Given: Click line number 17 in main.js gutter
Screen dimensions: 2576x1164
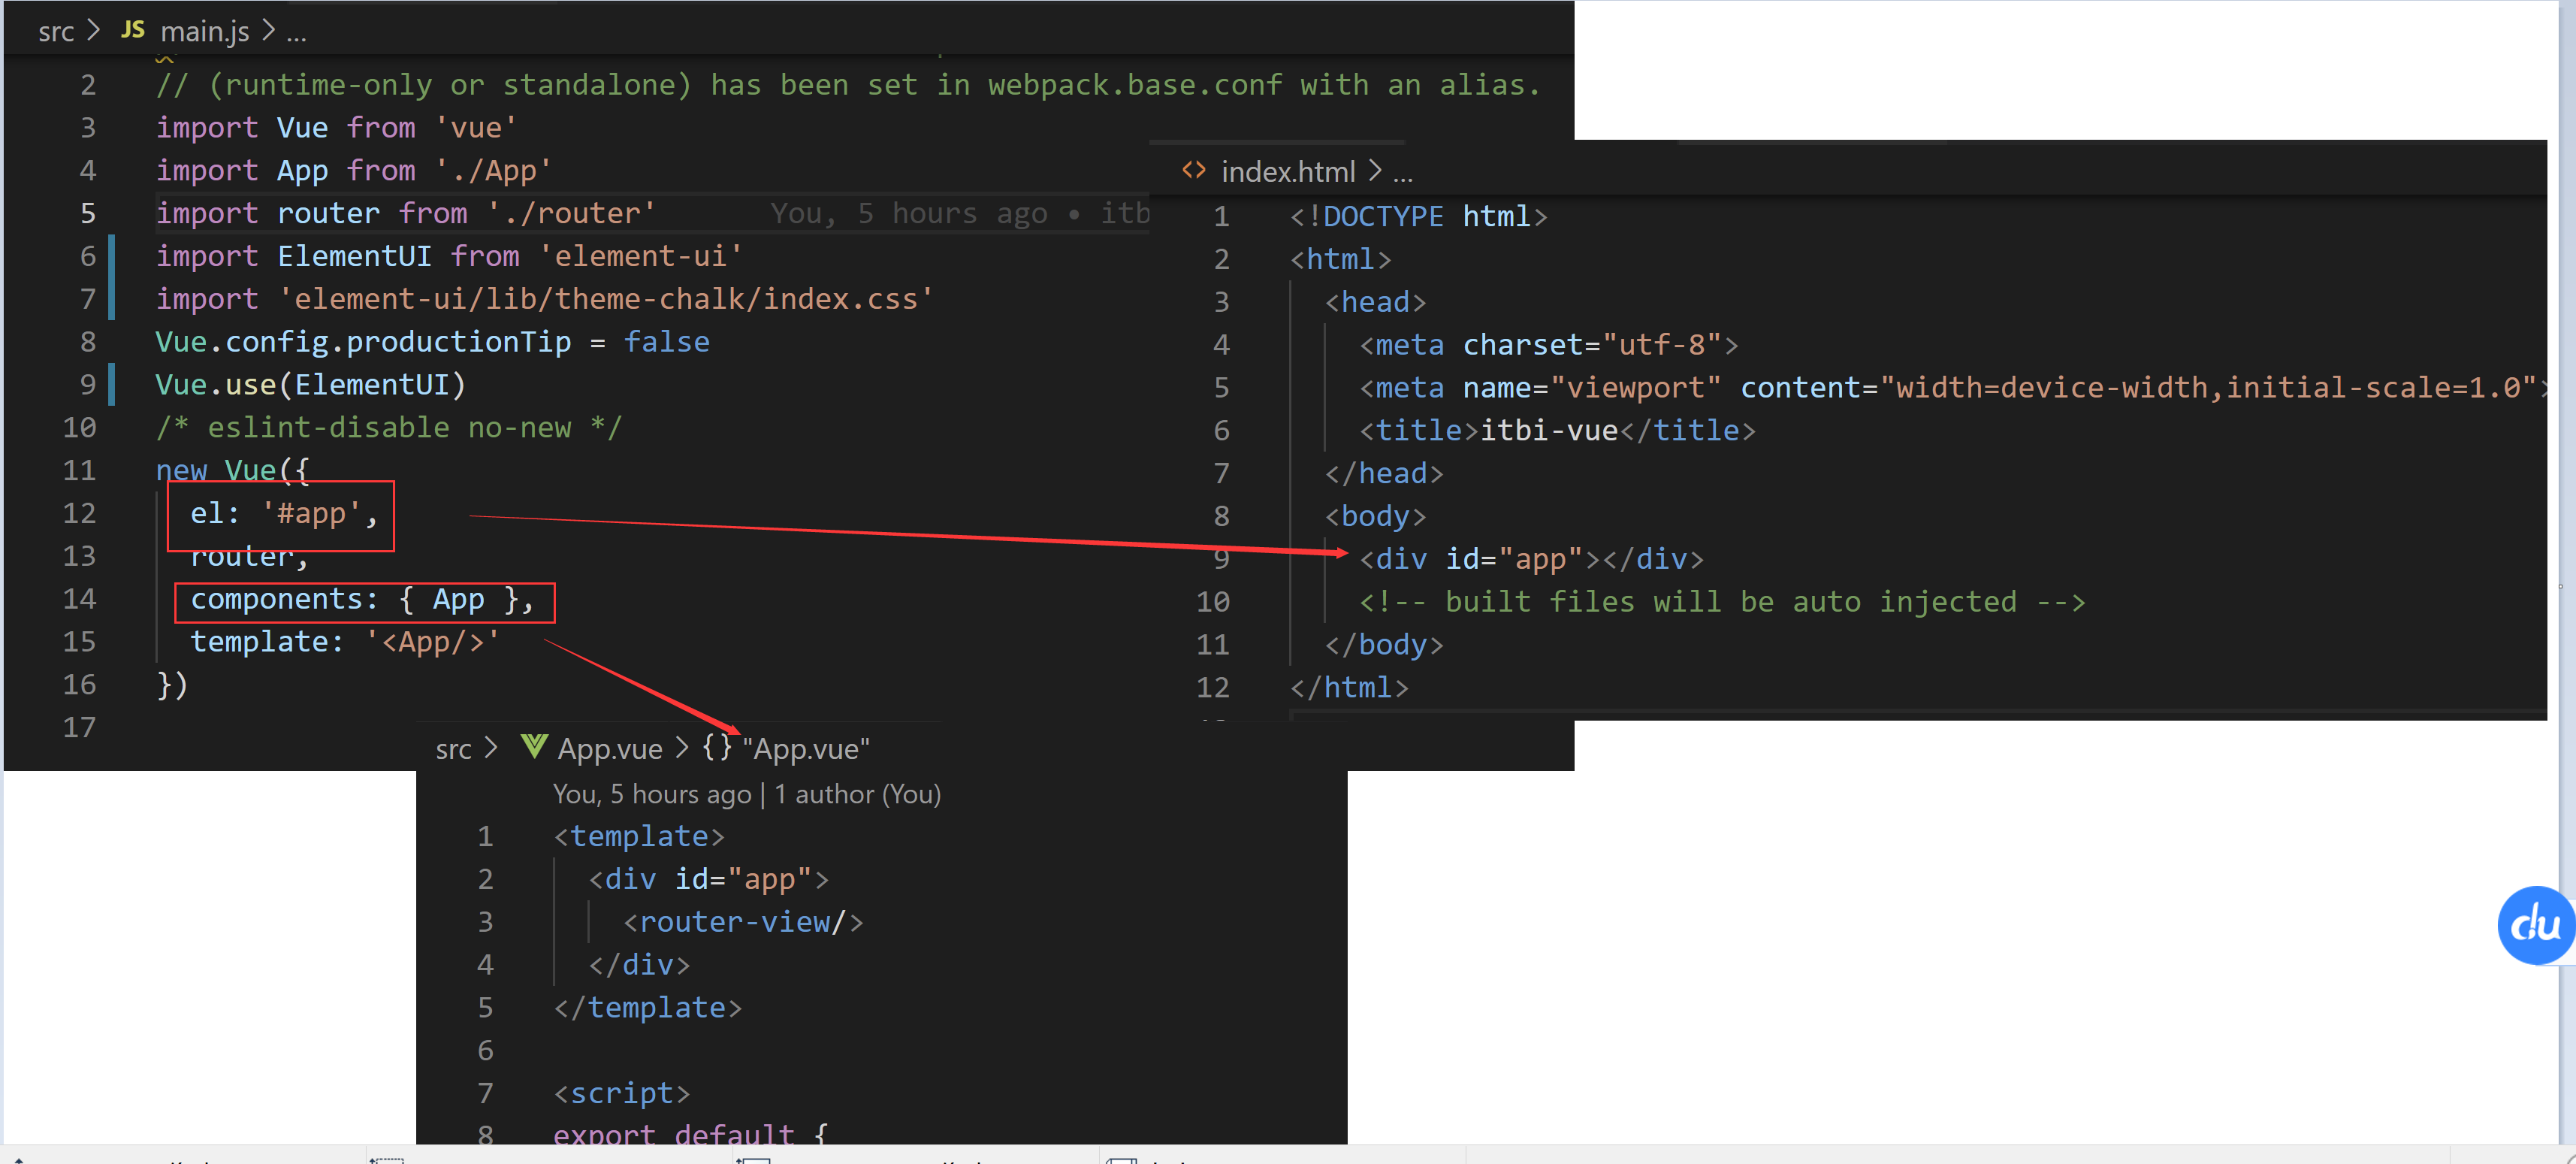Looking at the screenshot, I should [x=79, y=727].
